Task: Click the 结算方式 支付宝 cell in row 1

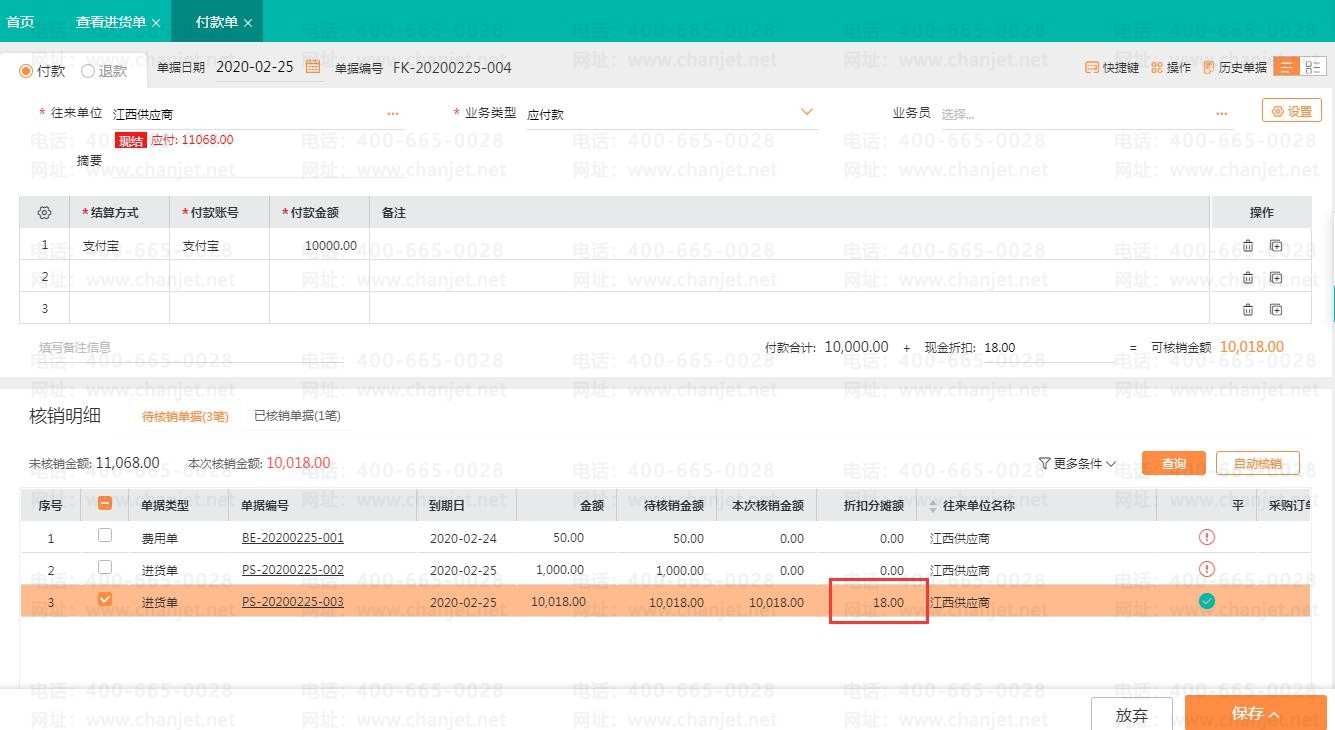Action: click(119, 245)
